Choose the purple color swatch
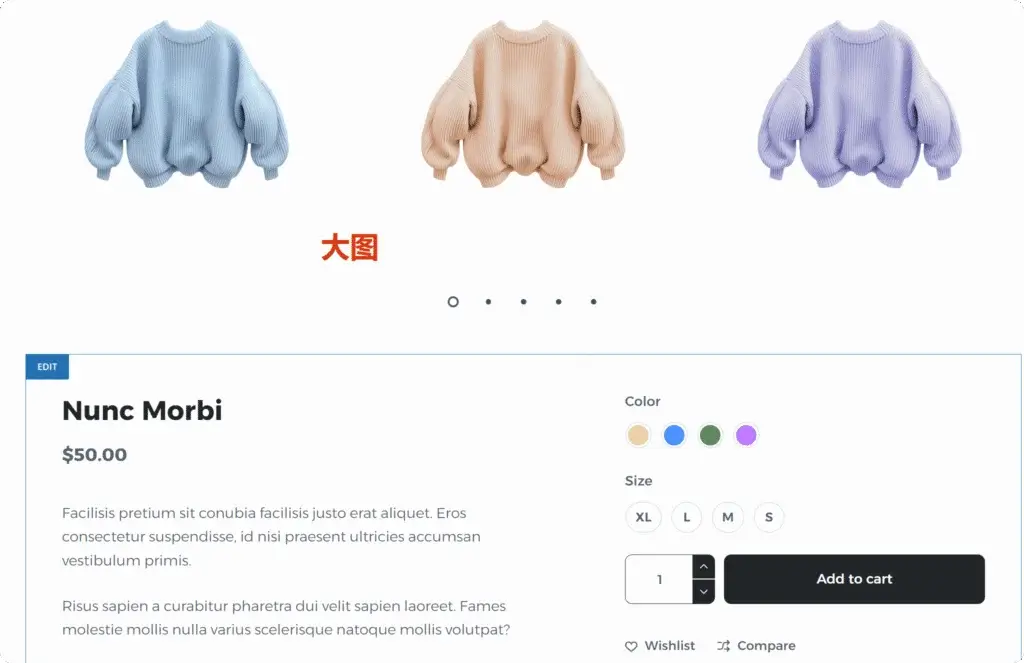The width and height of the screenshot is (1024, 663). (746, 435)
